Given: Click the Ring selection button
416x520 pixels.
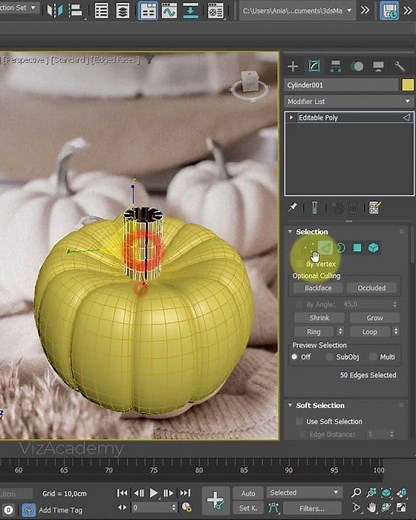Looking at the screenshot, I should [314, 332].
